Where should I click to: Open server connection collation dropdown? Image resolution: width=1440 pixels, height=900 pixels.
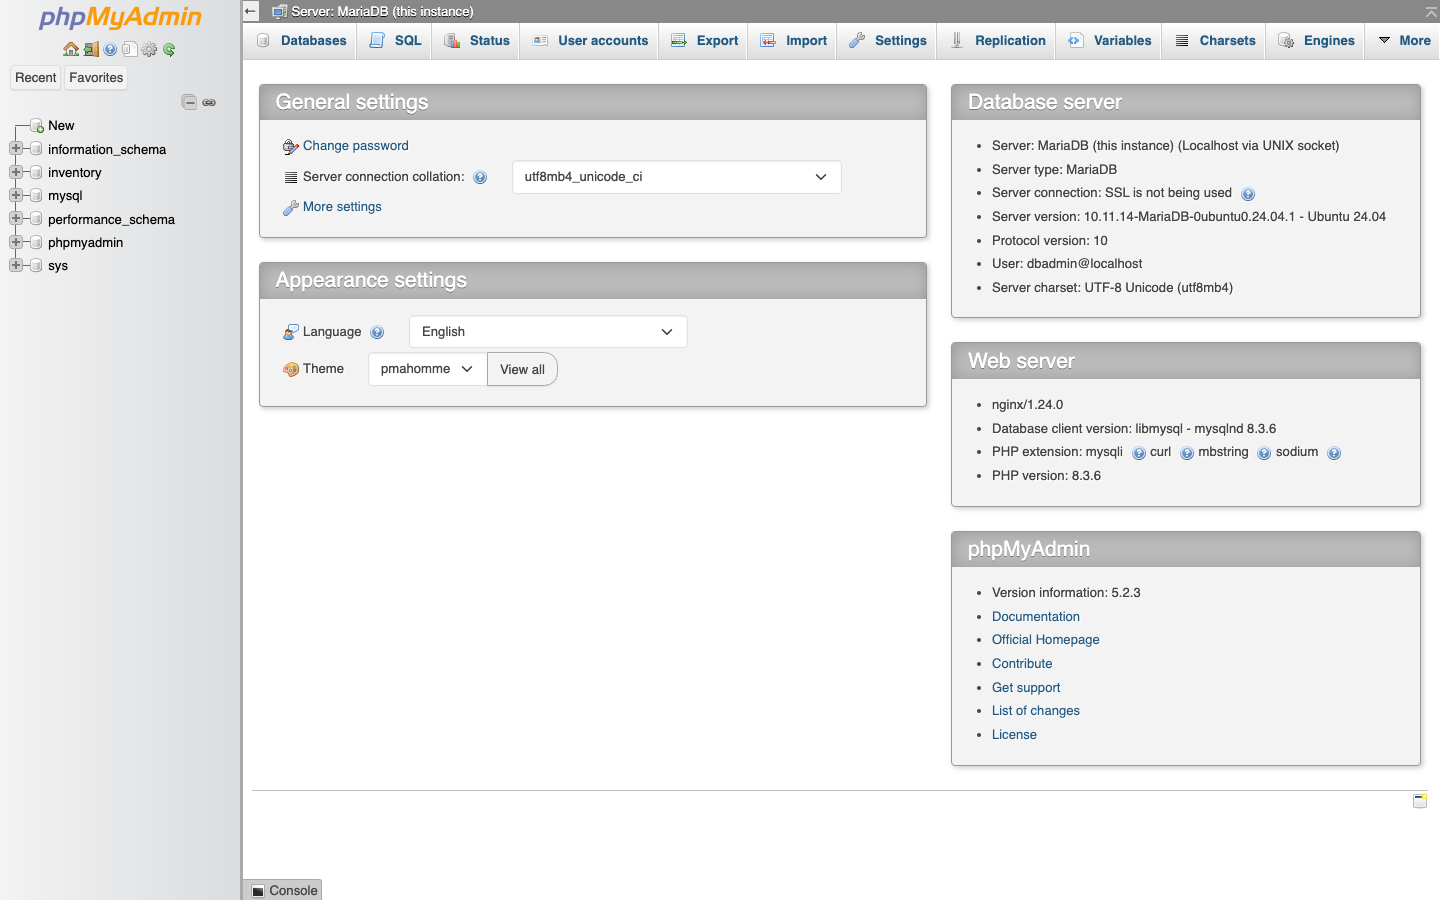coord(676,177)
